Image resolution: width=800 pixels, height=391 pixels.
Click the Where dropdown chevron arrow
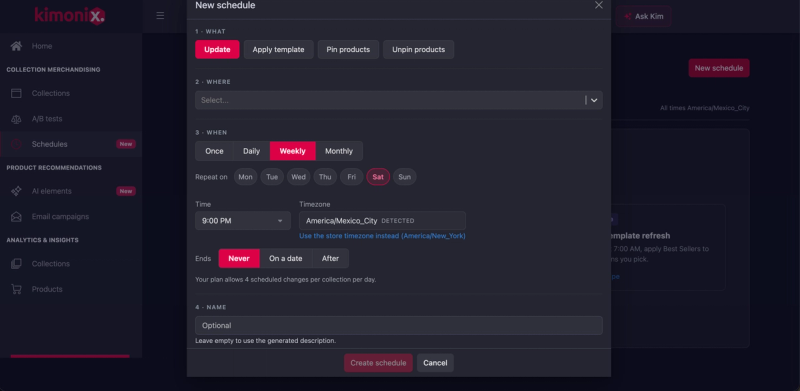pos(594,100)
